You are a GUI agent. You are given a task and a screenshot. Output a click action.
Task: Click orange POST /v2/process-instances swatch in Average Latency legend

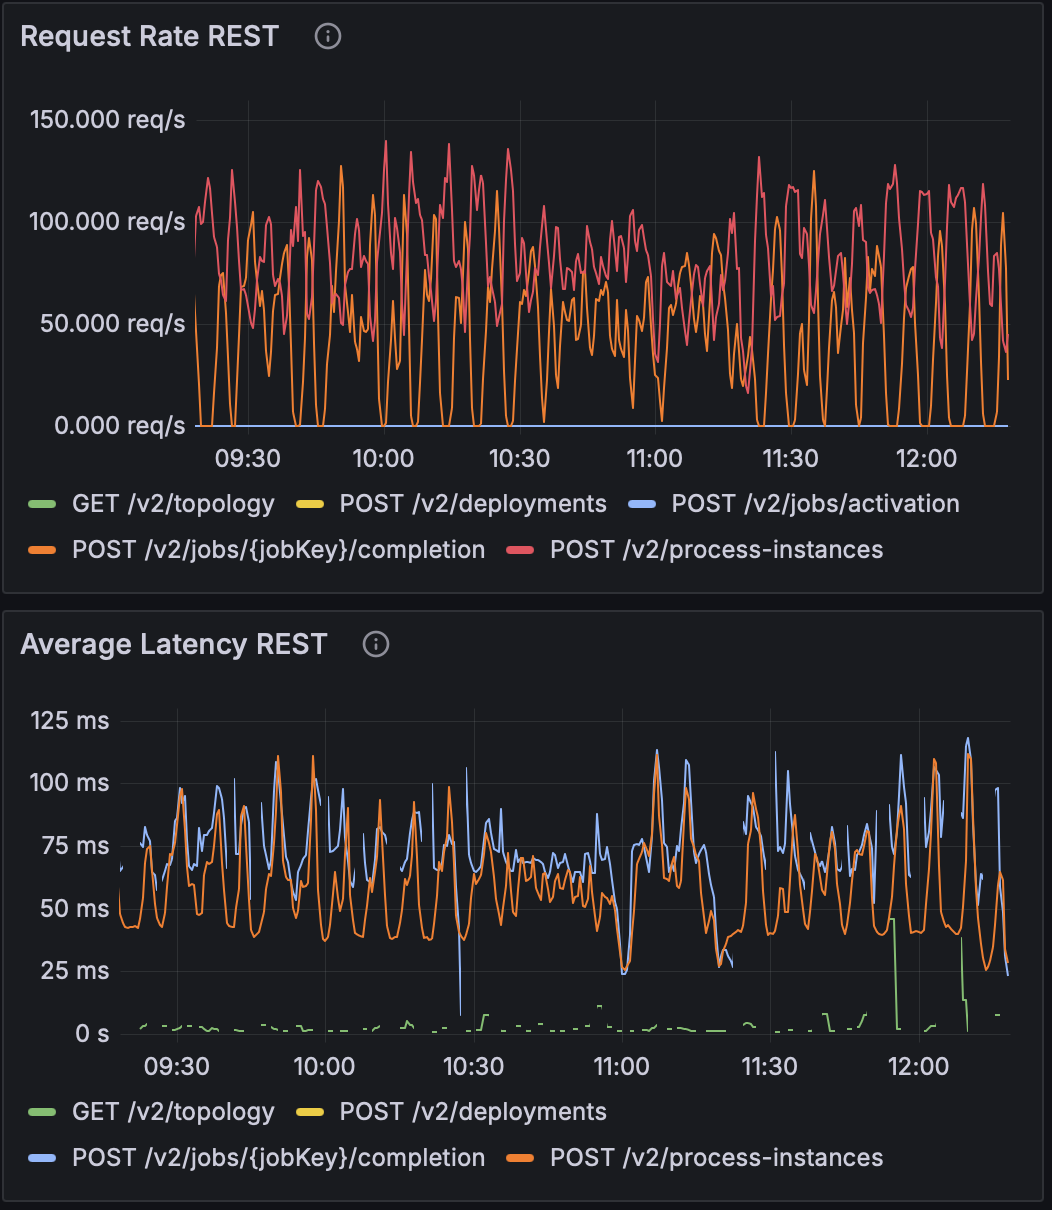[x=522, y=1159]
